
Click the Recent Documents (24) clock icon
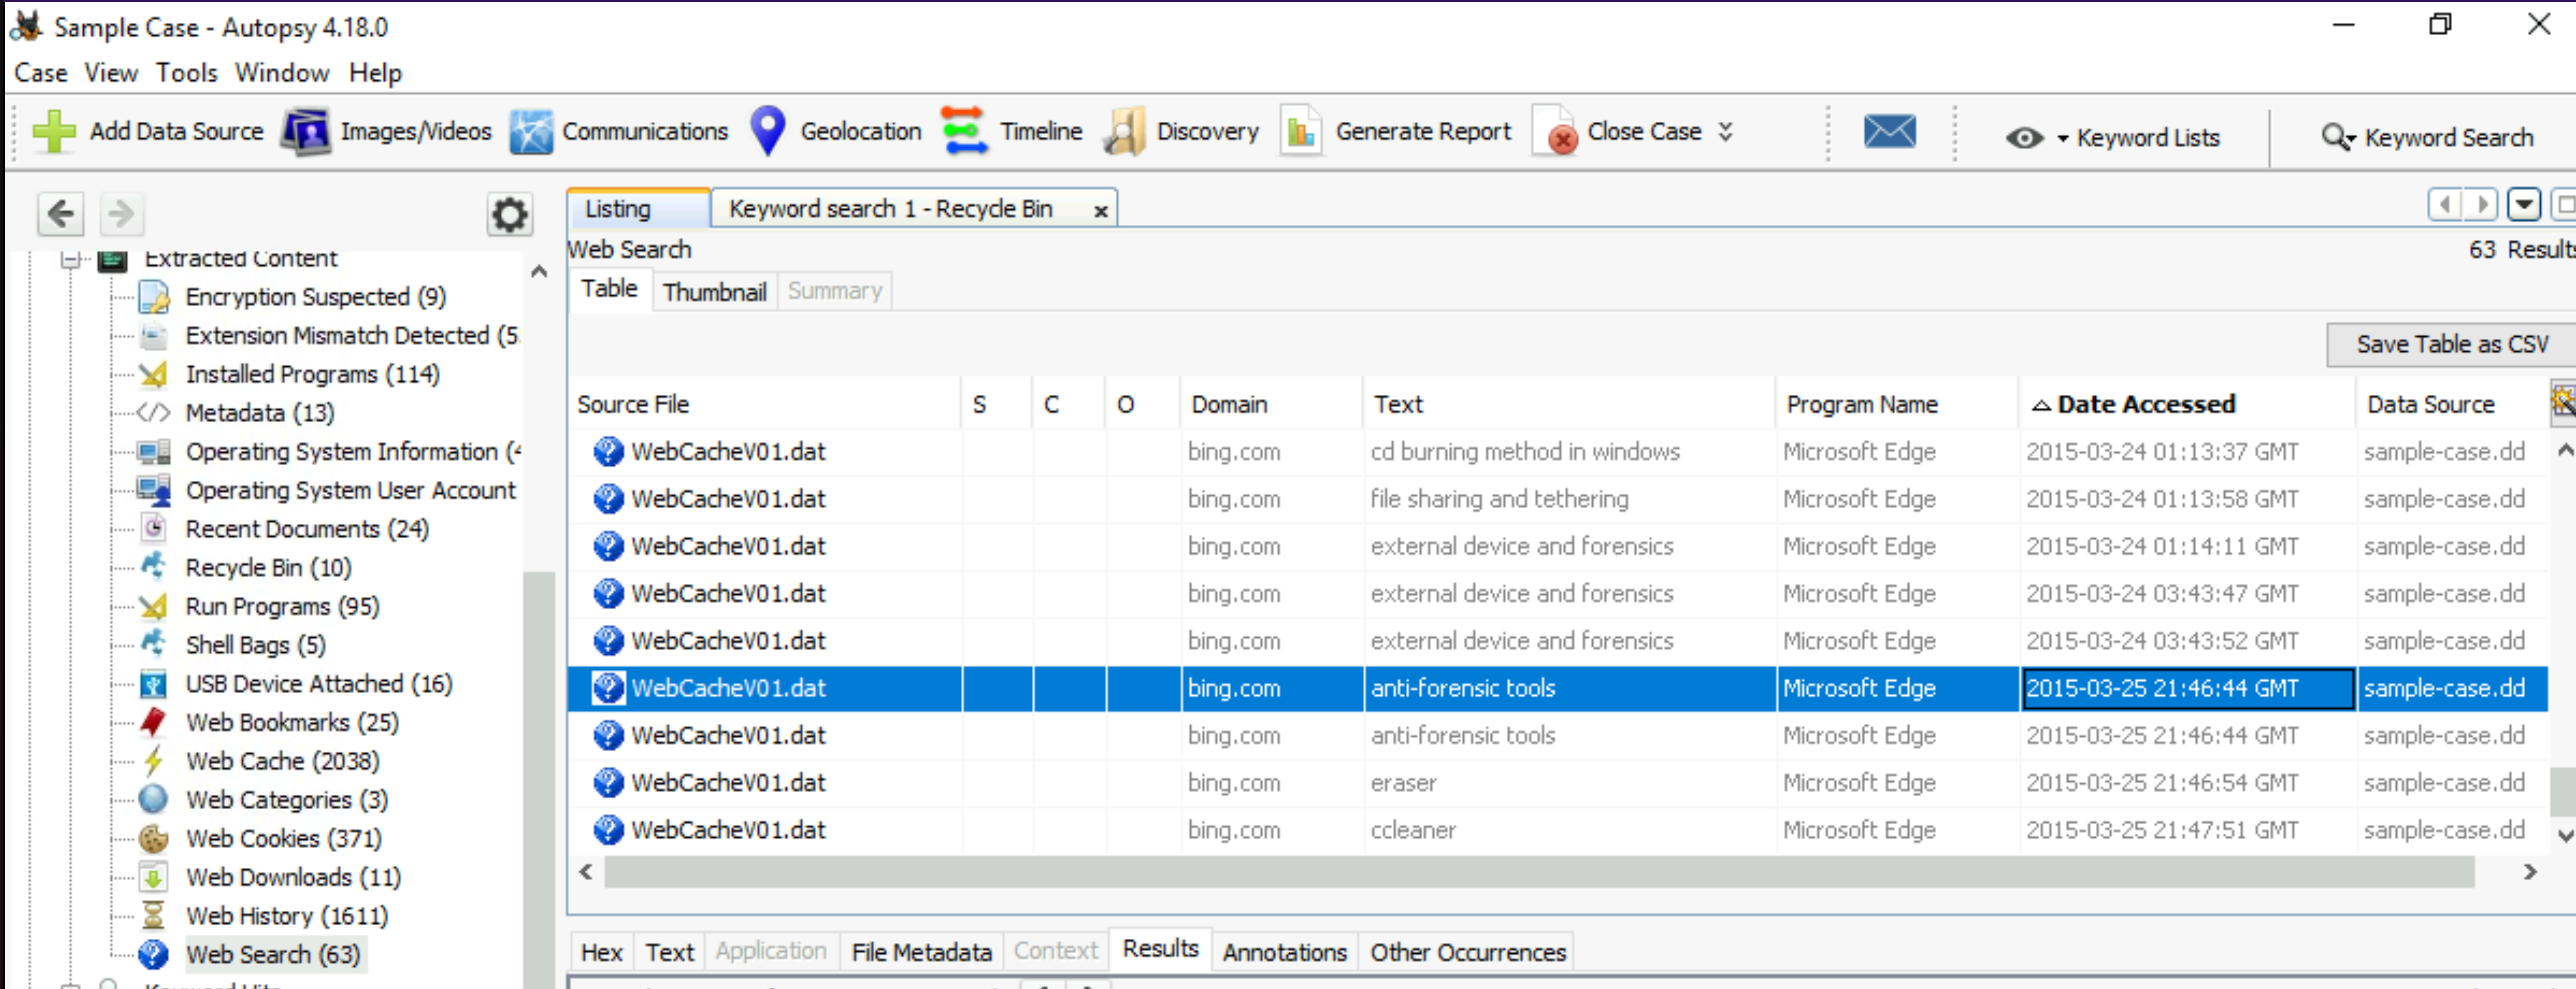(x=153, y=528)
